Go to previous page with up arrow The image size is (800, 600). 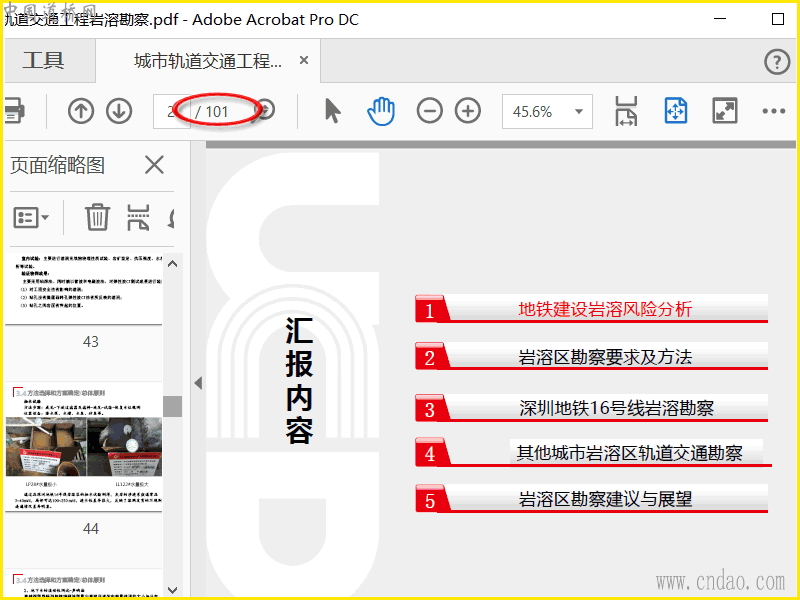tap(81, 111)
